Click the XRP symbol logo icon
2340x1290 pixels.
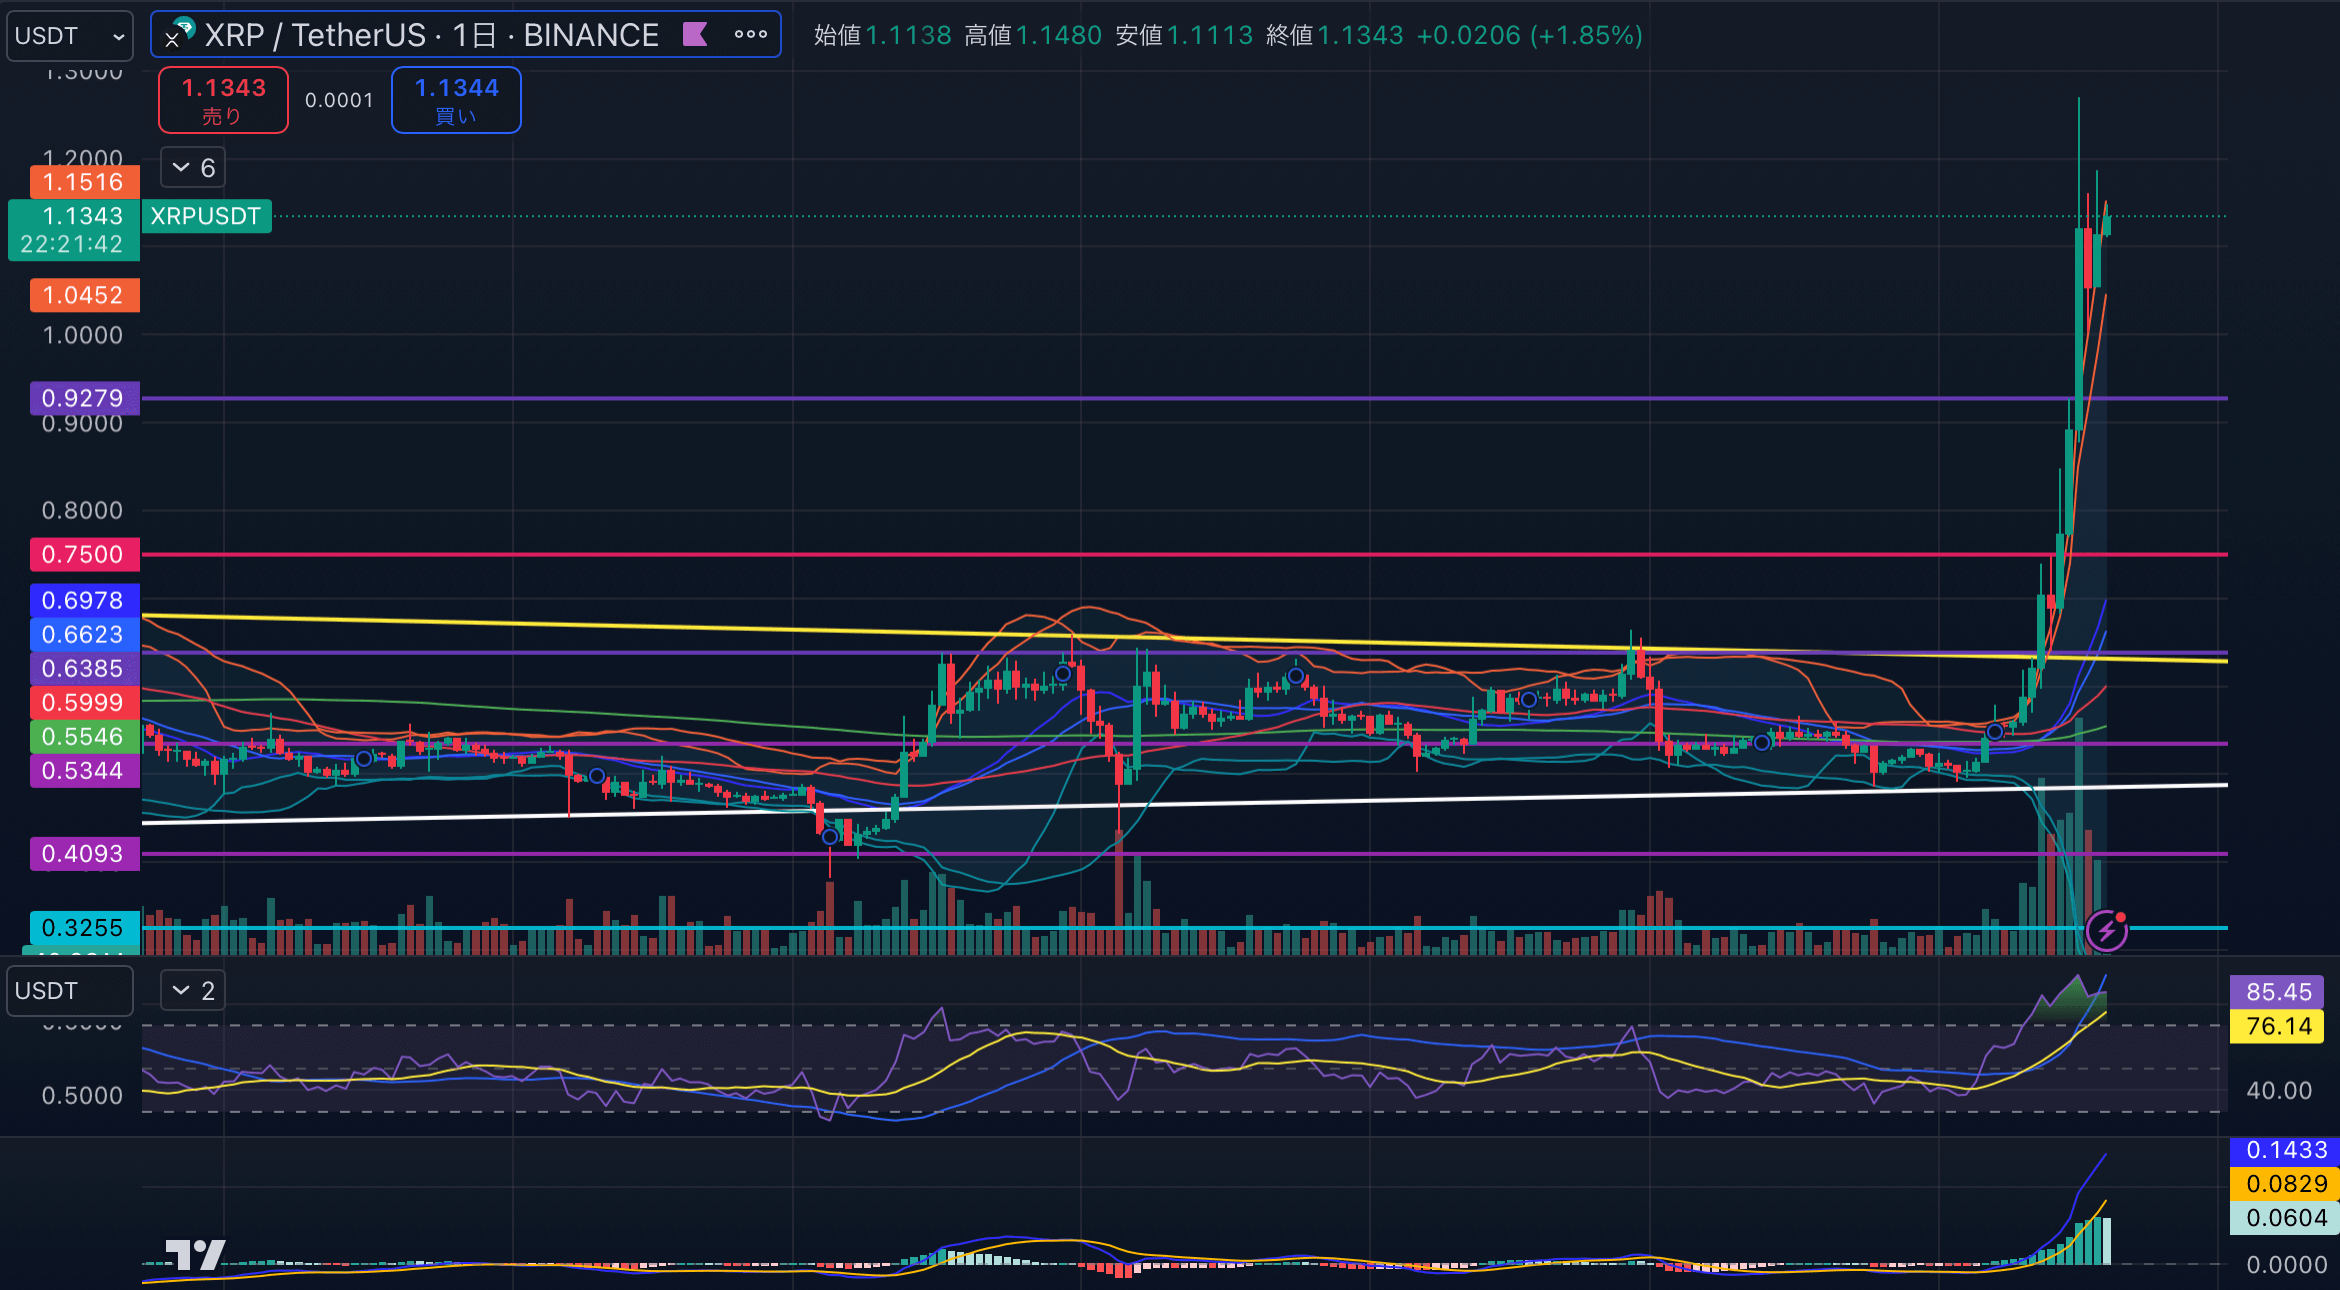[179, 35]
